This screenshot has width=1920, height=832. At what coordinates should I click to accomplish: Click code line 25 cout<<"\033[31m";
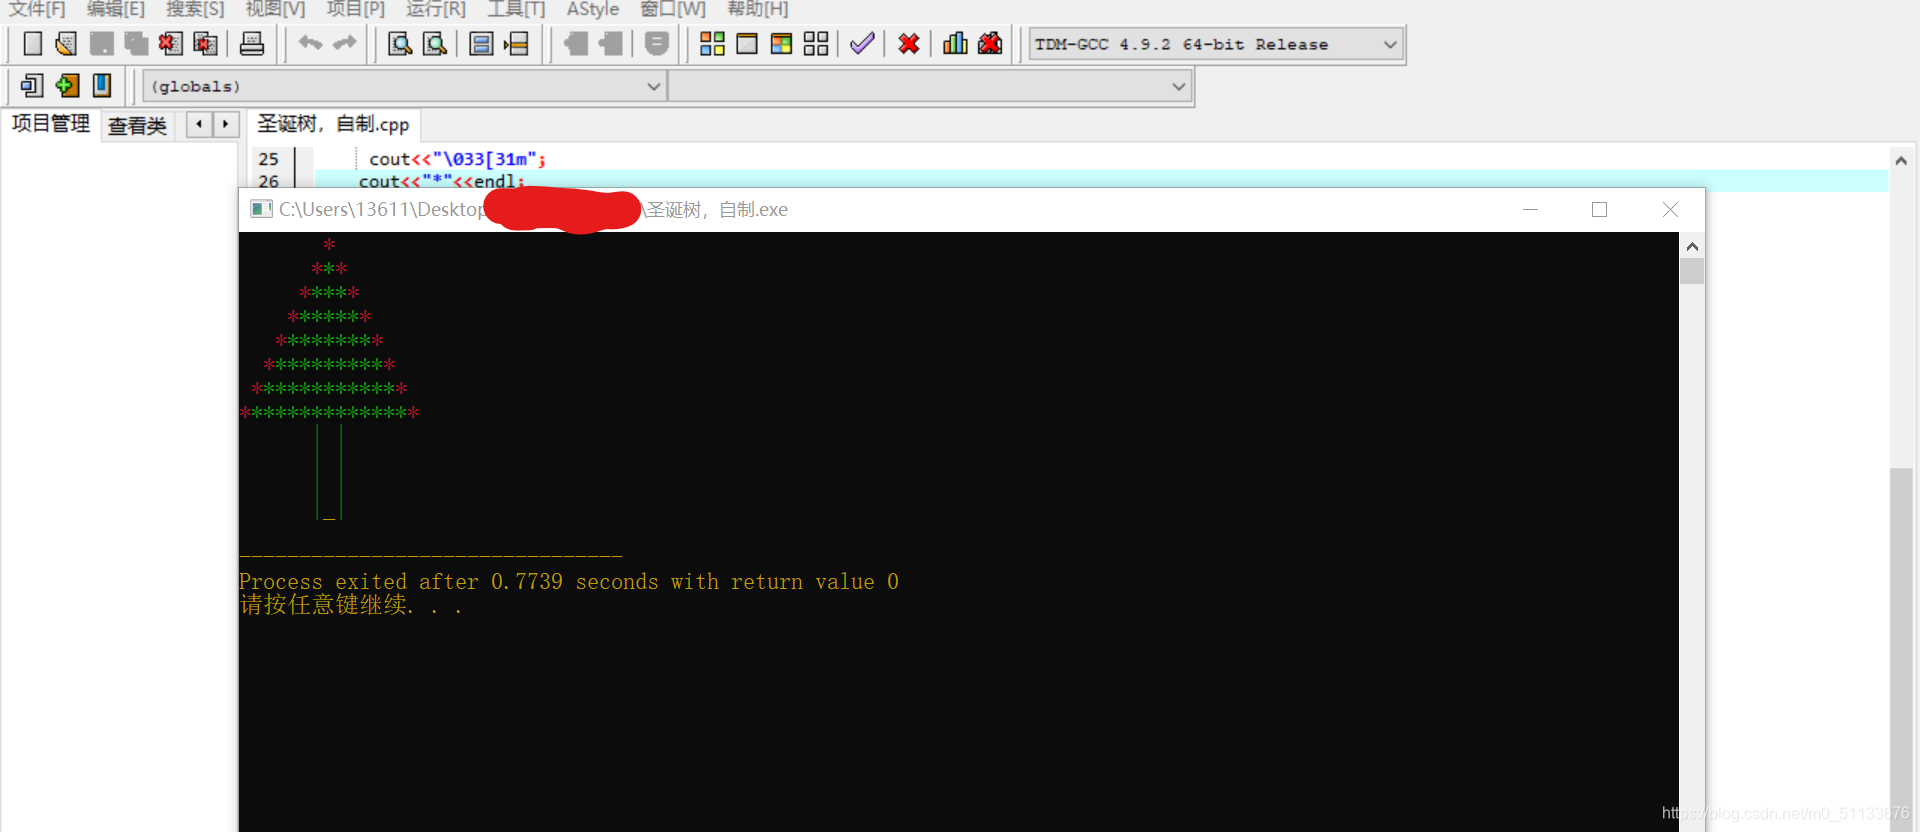pyautogui.click(x=457, y=159)
